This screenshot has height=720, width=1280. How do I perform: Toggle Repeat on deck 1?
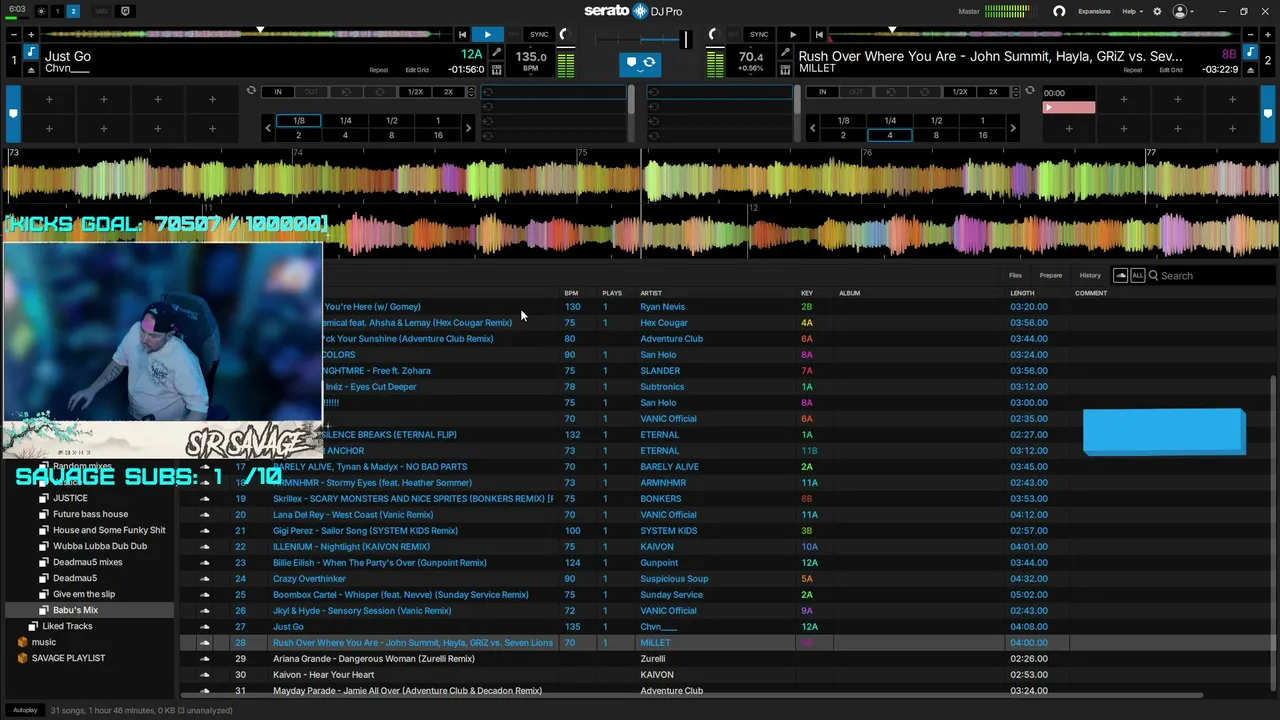pyautogui.click(x=378, y=70)
